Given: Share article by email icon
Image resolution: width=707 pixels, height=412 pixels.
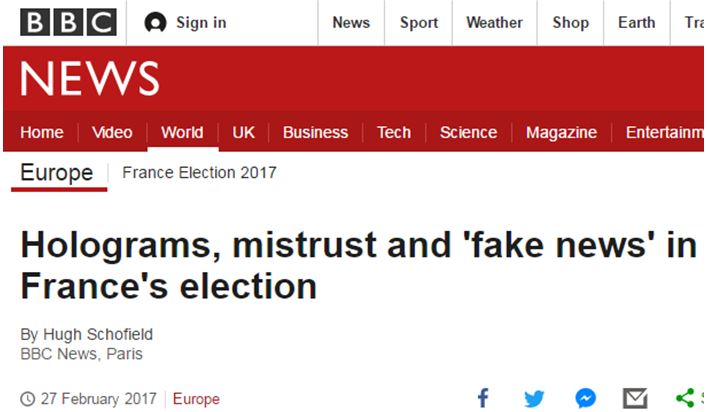Looking at the screenshot, I should tap(635, 398).
